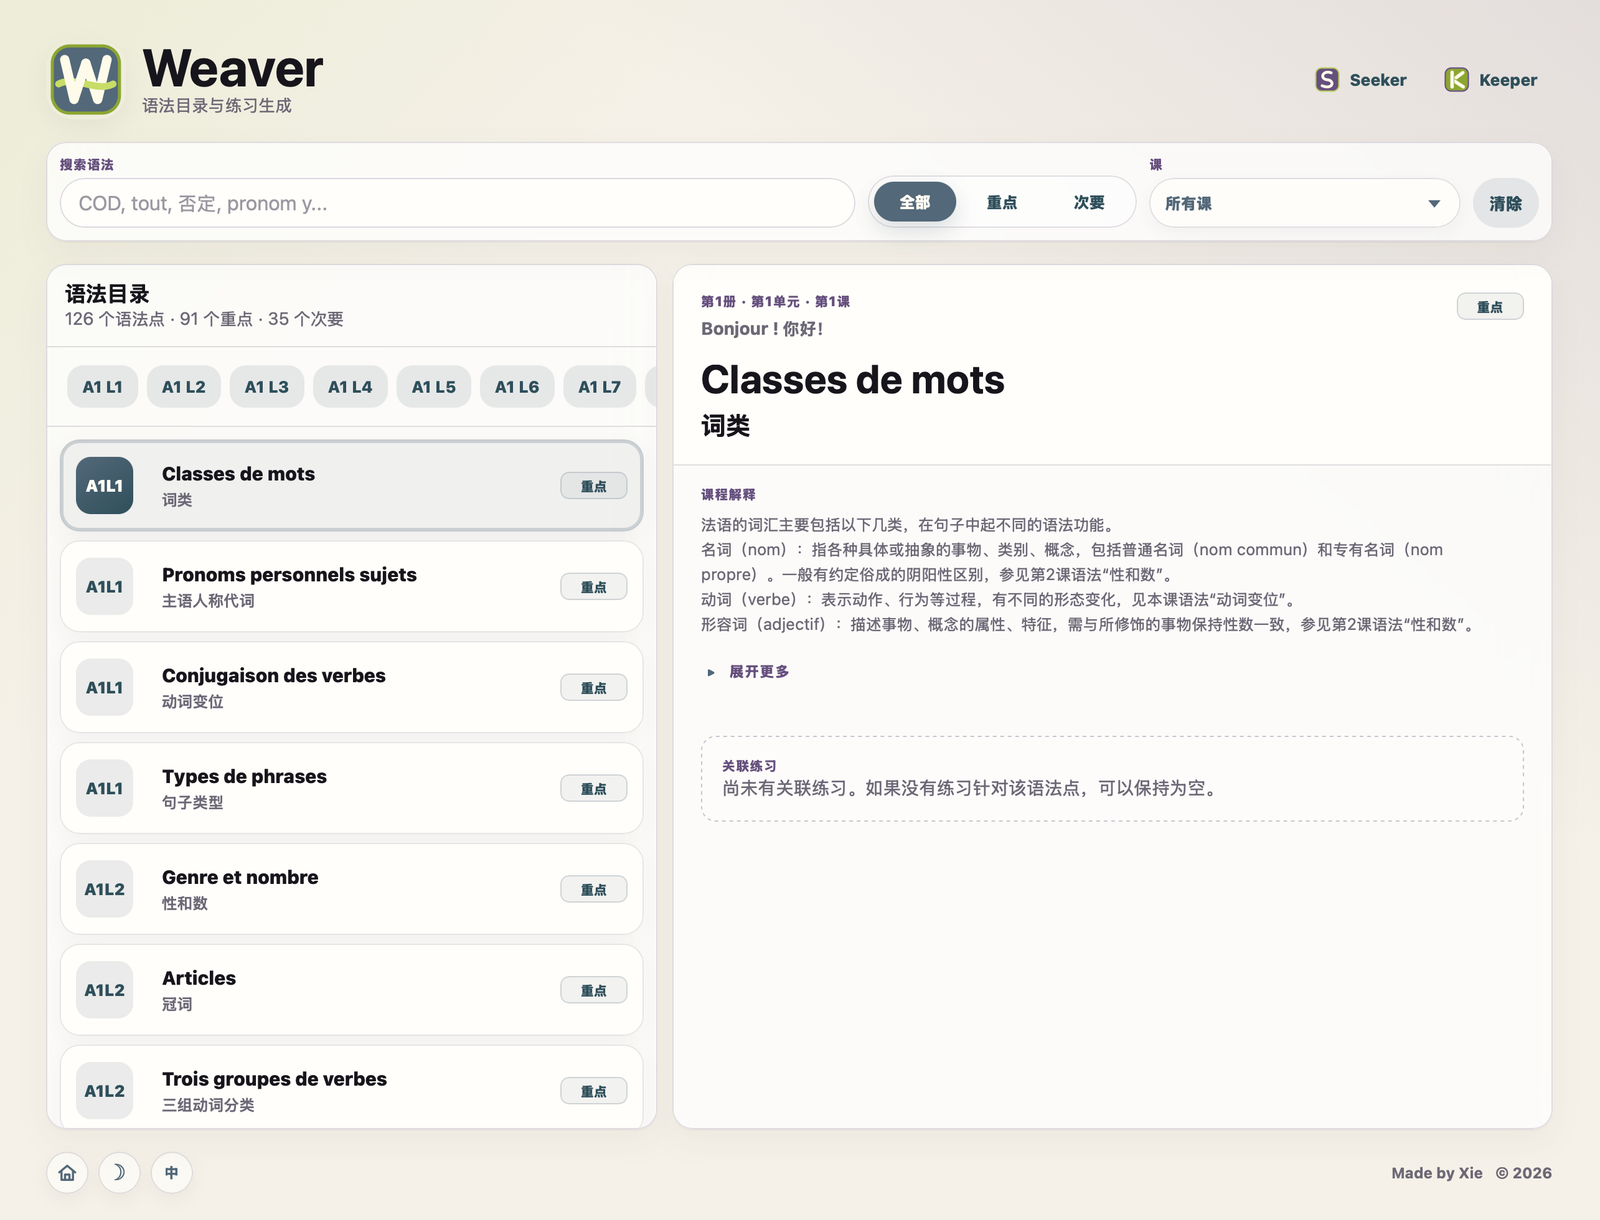Viewport: 1600px width, 1220px height.
Task: Open Articles grammar item
Action: point(351,990)
